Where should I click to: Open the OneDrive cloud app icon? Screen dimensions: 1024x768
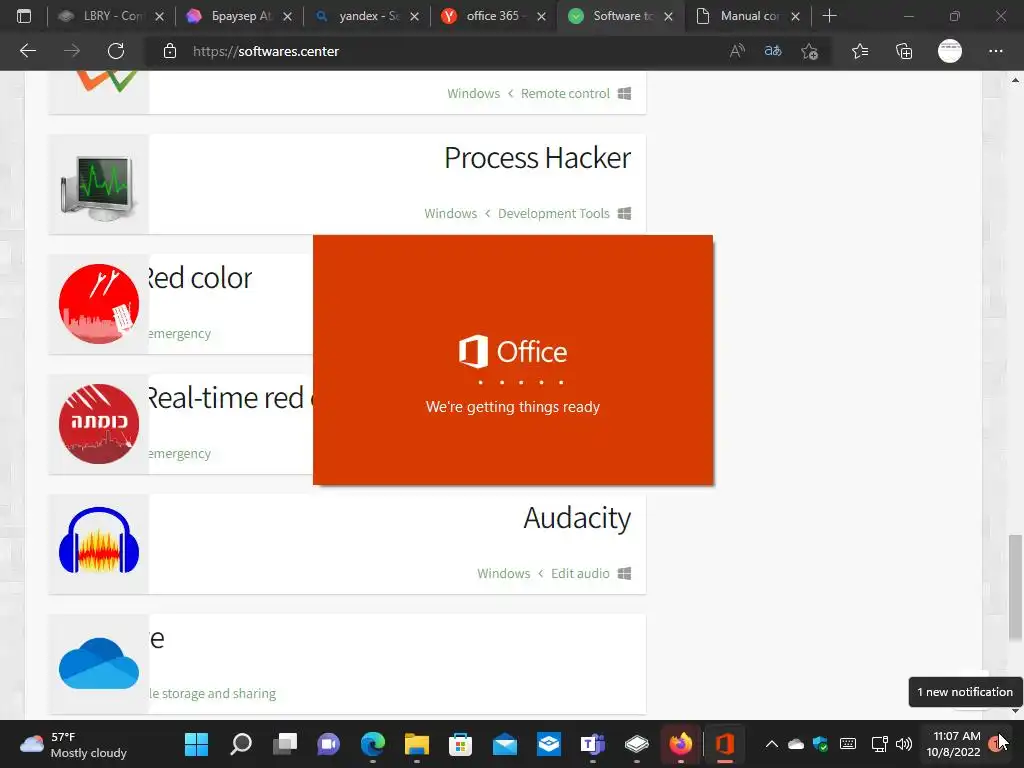(99, 664)
